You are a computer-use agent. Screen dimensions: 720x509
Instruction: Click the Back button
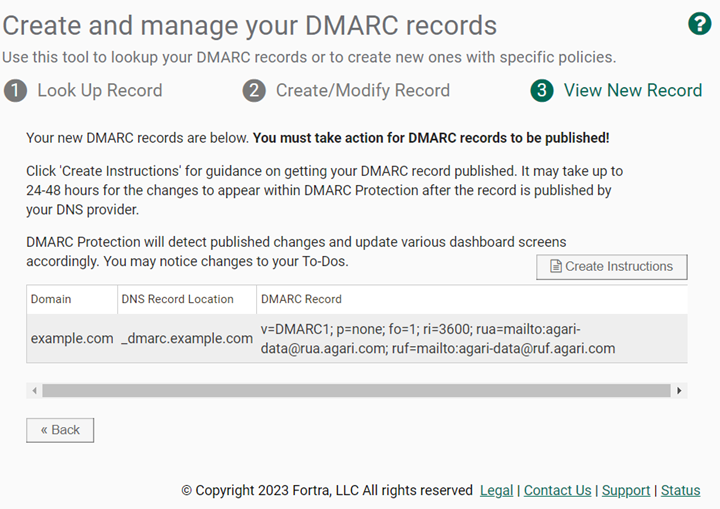pos(60,430)
